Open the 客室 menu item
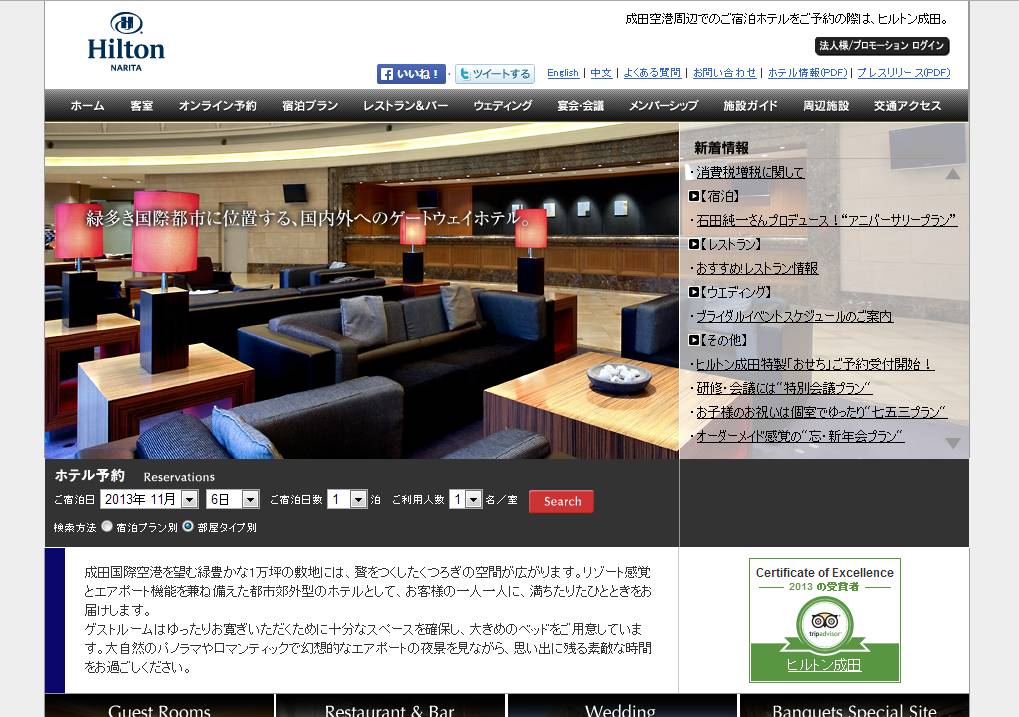1019x717 pixels. pos(141,105)
